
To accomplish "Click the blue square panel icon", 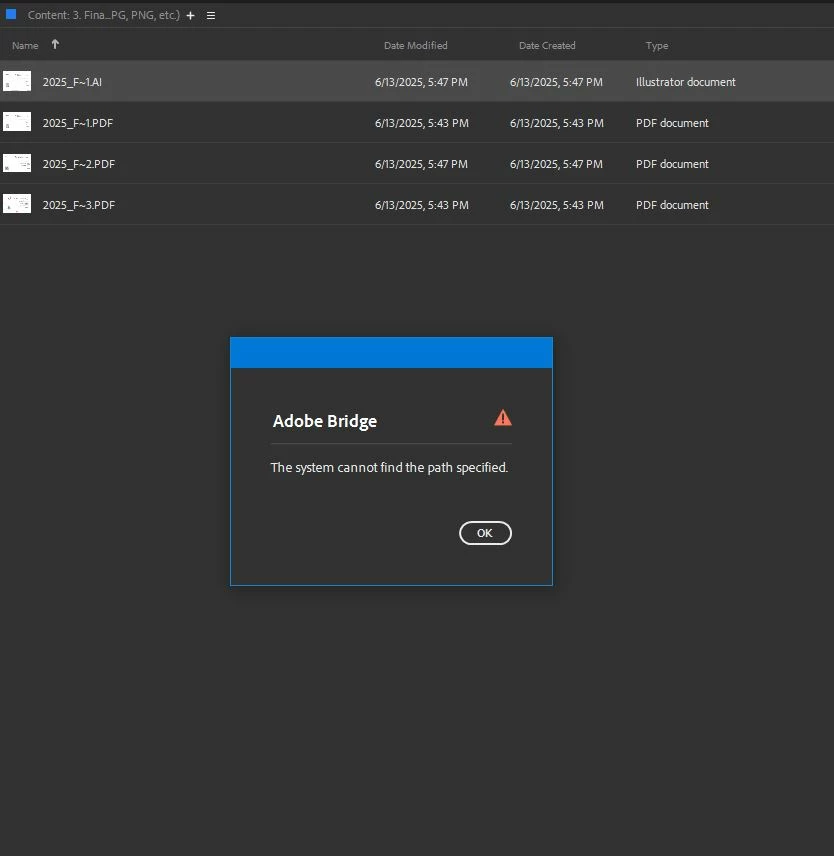I will [x=11, y=14].
